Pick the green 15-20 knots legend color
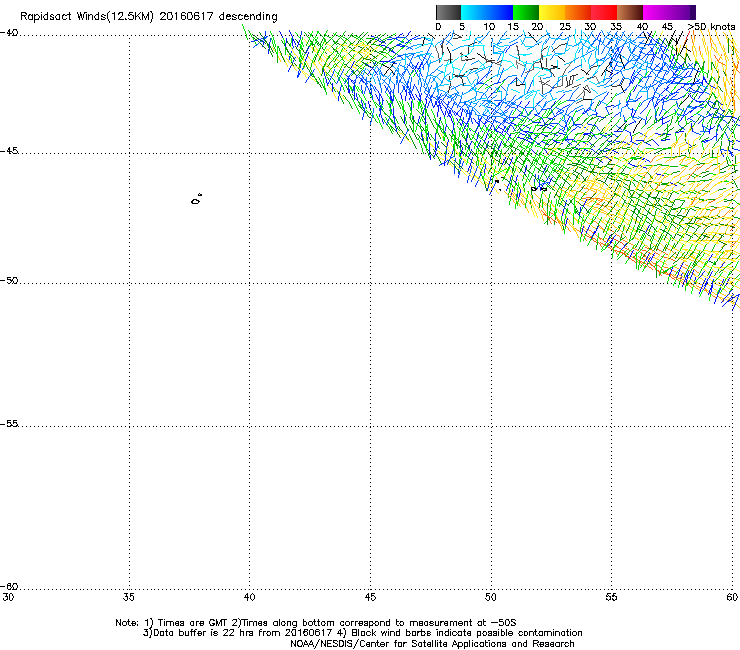The image size is (740, 650). tap(526, 12)
